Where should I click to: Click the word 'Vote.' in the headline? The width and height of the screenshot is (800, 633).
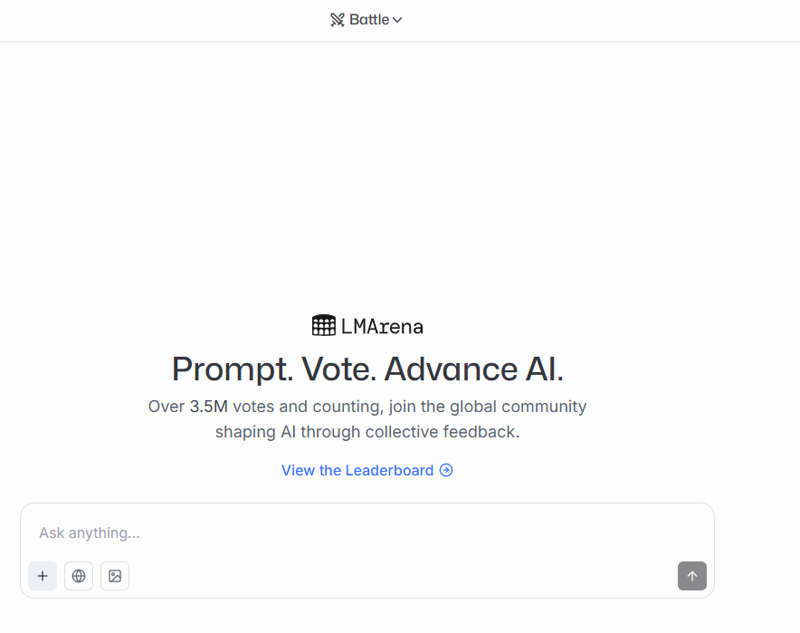point(339,369)
